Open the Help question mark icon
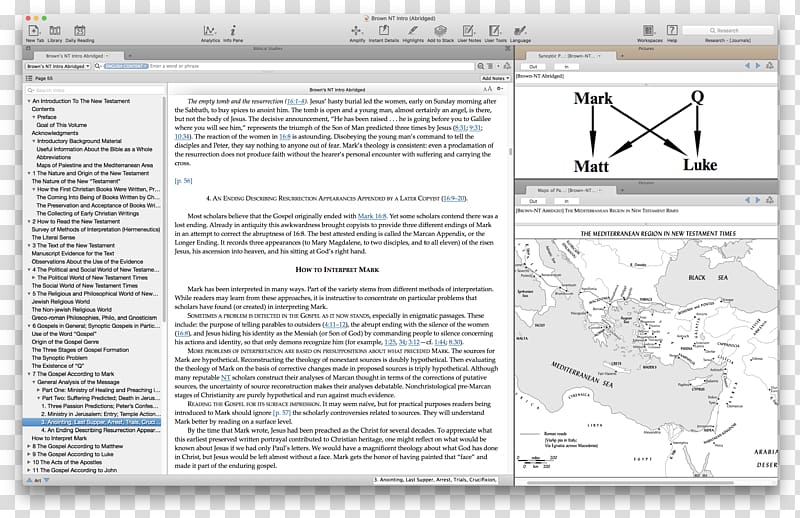The image size is (800, 518). coord(672,31)
